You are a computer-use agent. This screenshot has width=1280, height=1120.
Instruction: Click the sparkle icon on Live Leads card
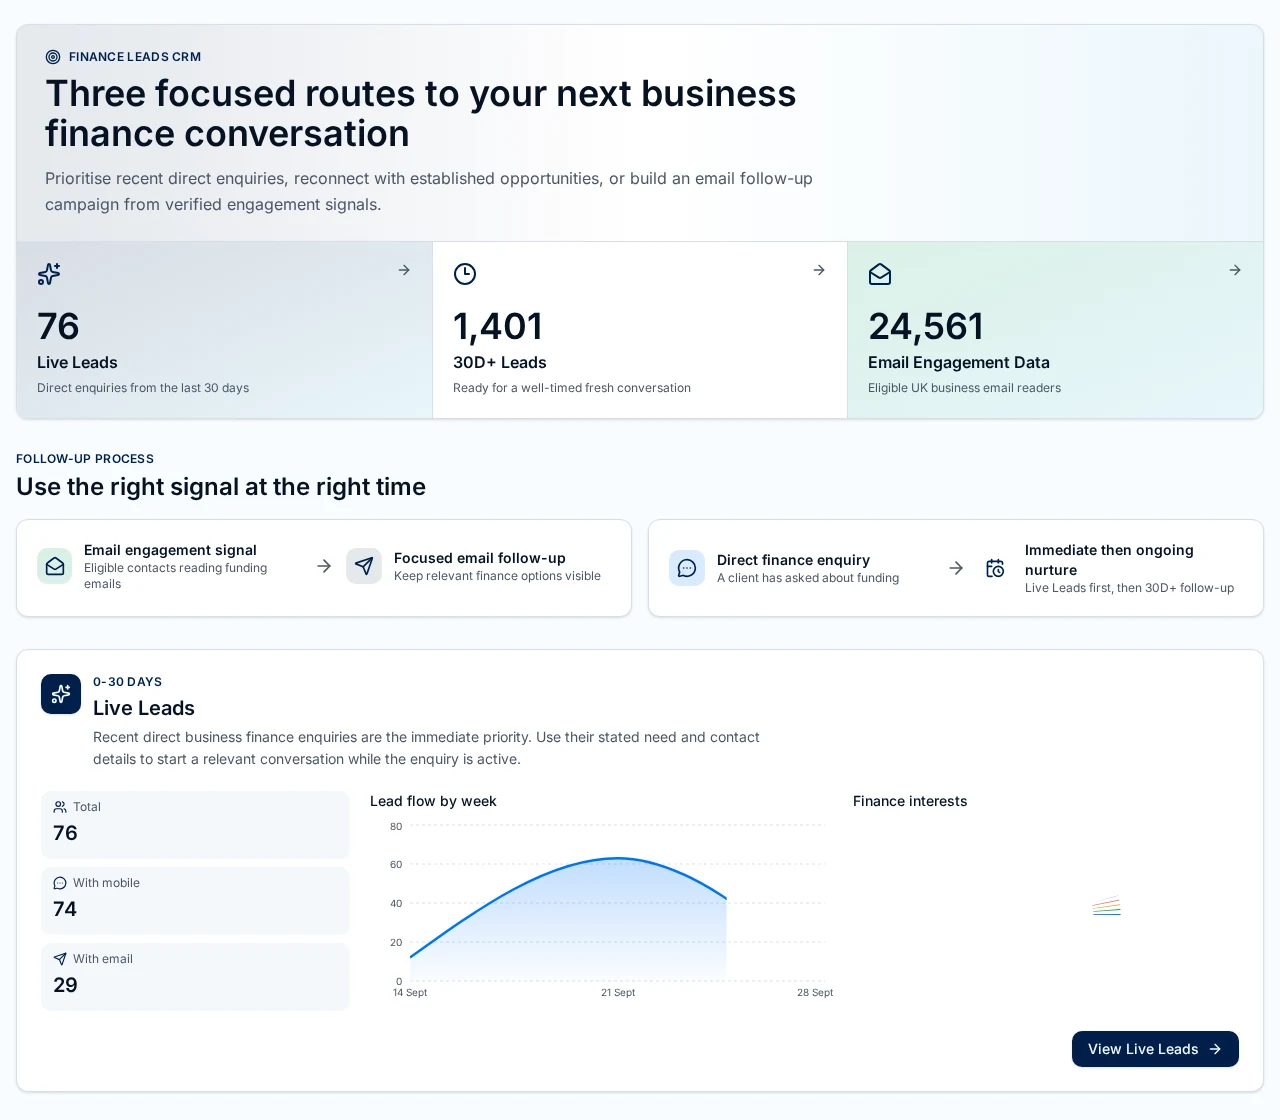click(x=49, y=274)
